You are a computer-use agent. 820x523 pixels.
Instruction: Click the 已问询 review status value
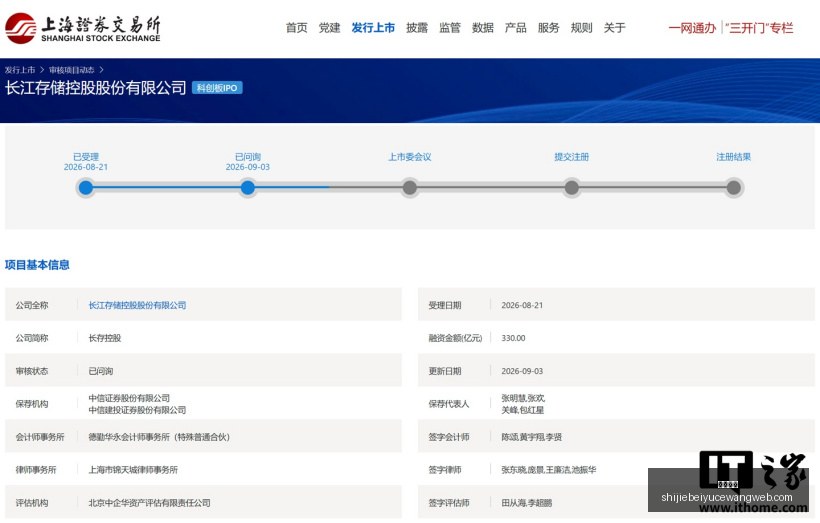click(x=101, y=371)
